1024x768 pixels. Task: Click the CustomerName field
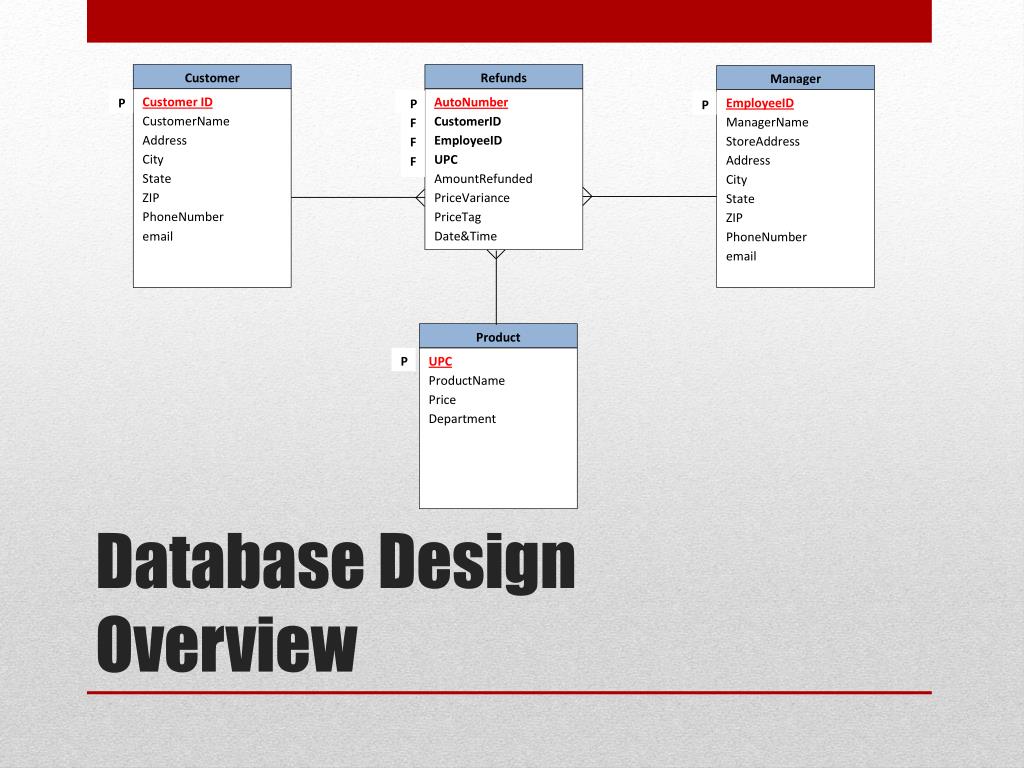[x=186, y=121]
